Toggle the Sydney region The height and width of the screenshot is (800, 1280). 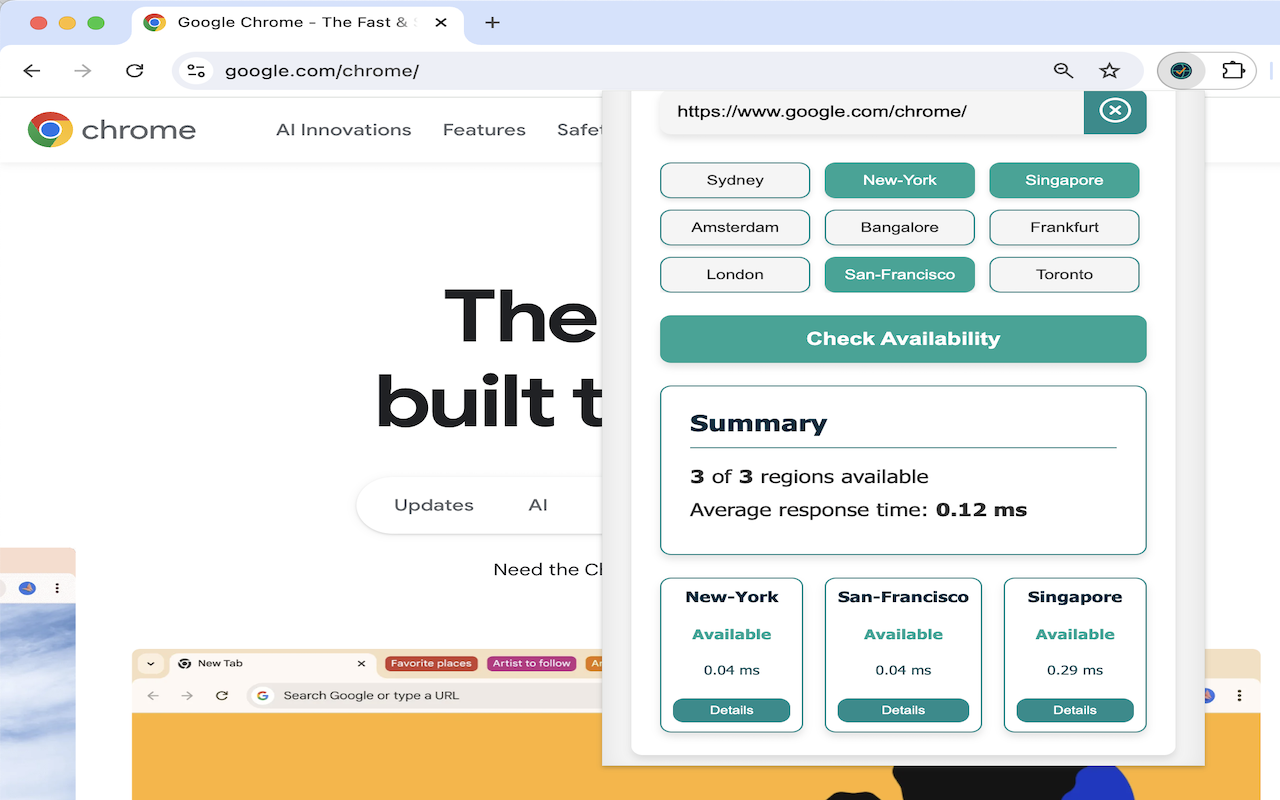coord(735,180)
